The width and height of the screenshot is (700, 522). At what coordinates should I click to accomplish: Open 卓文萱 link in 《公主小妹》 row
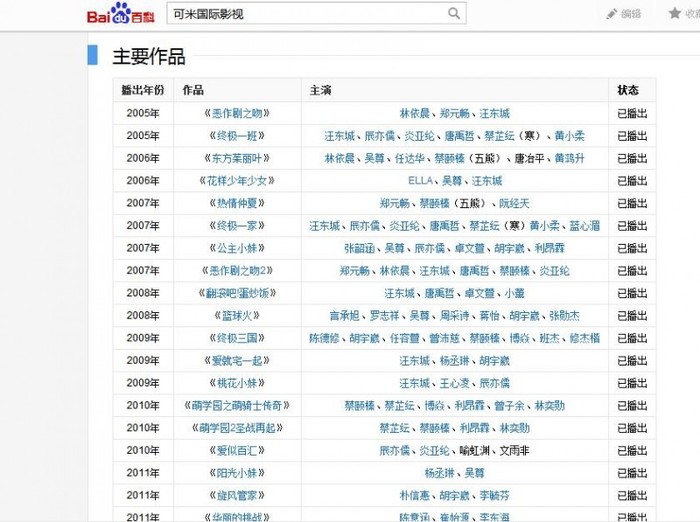point(469,248)
